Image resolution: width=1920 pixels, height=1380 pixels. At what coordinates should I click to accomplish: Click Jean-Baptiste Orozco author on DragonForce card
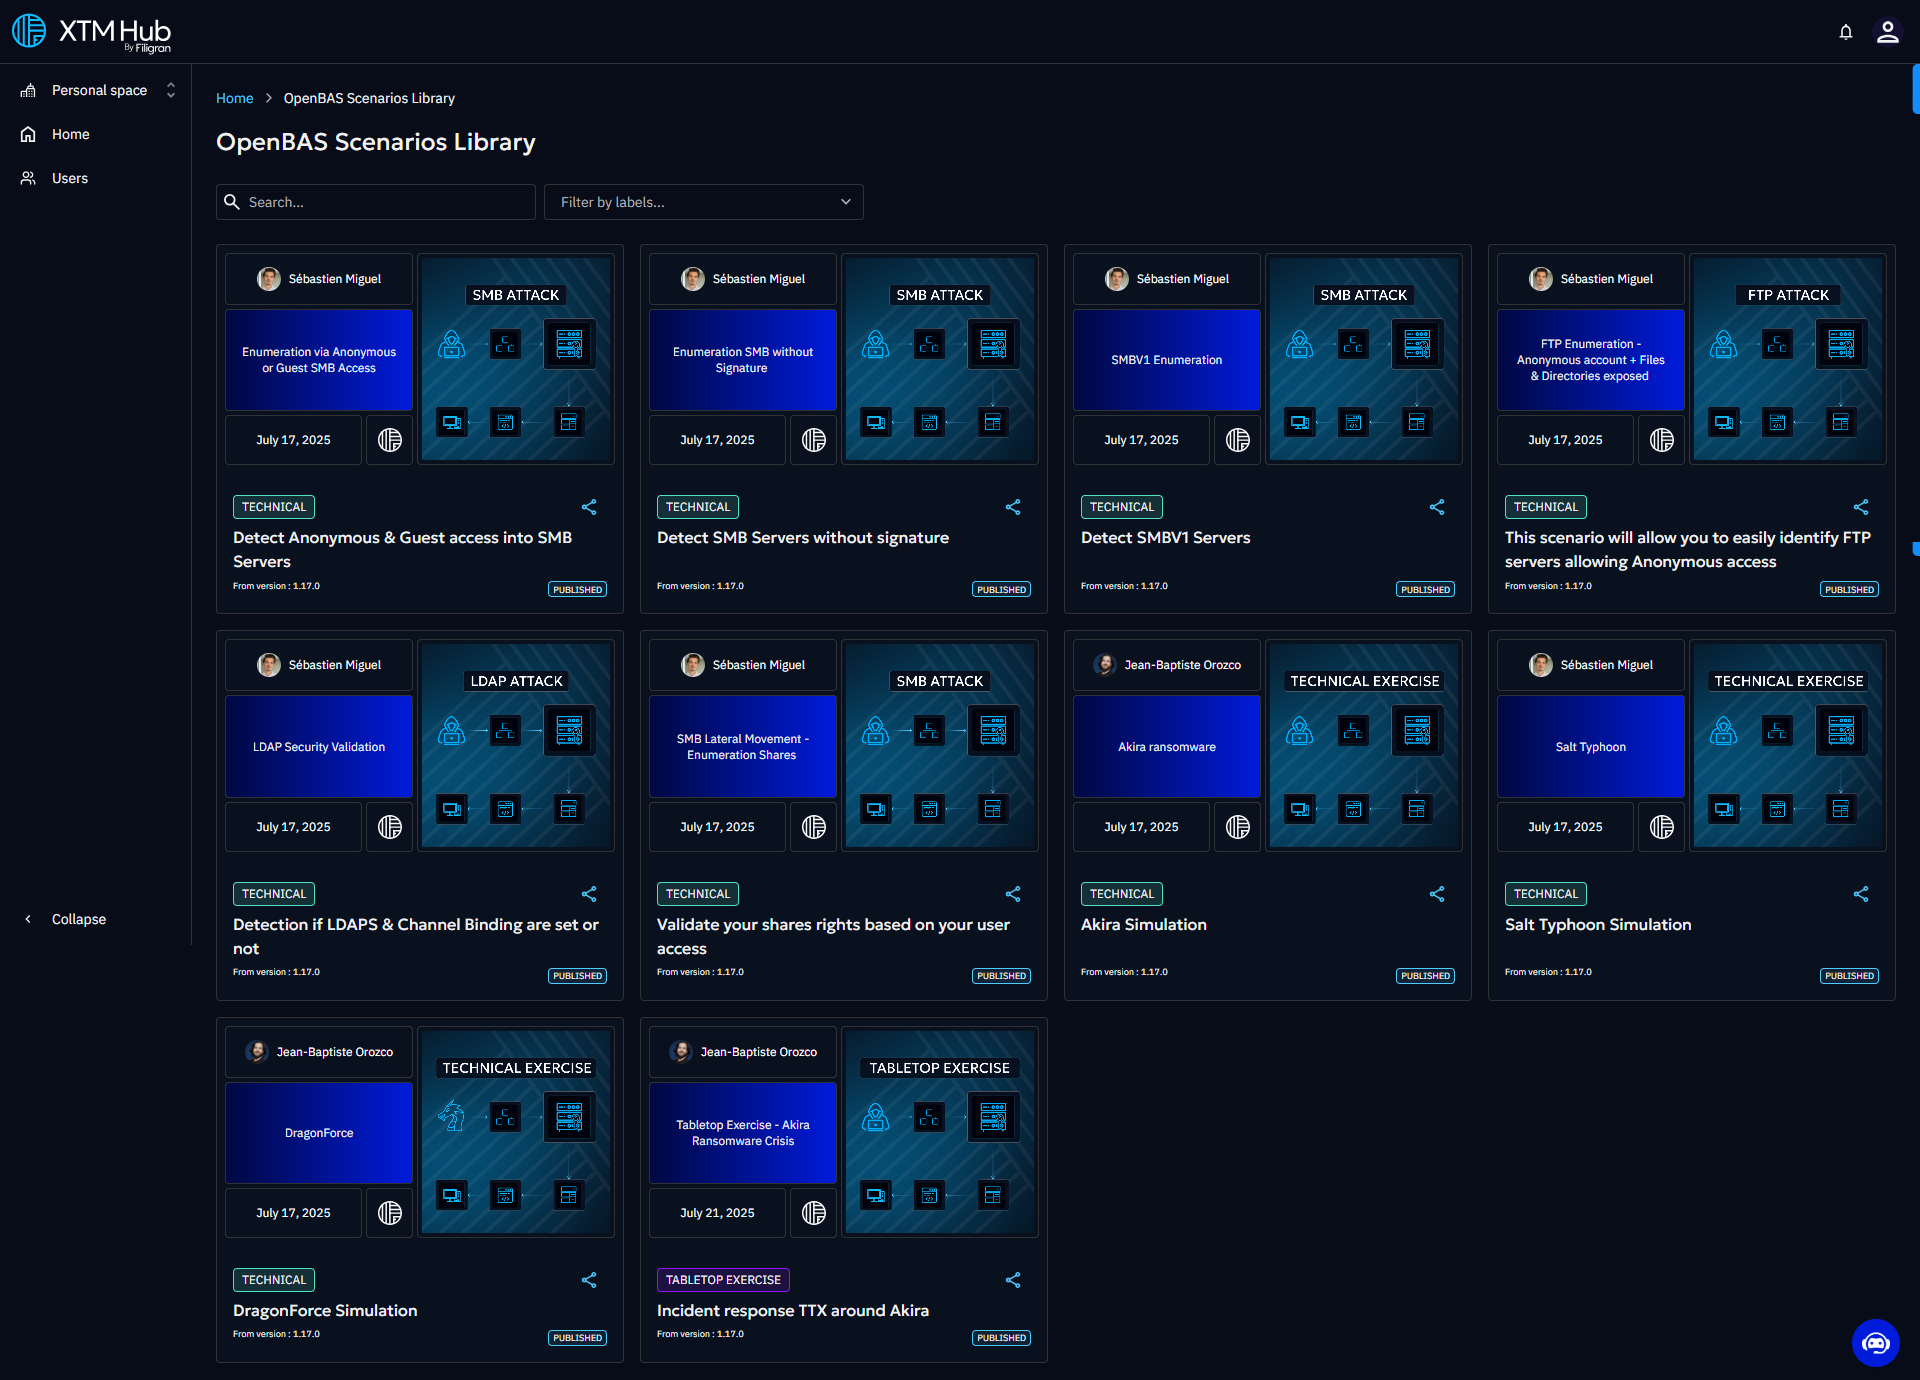319,1052
